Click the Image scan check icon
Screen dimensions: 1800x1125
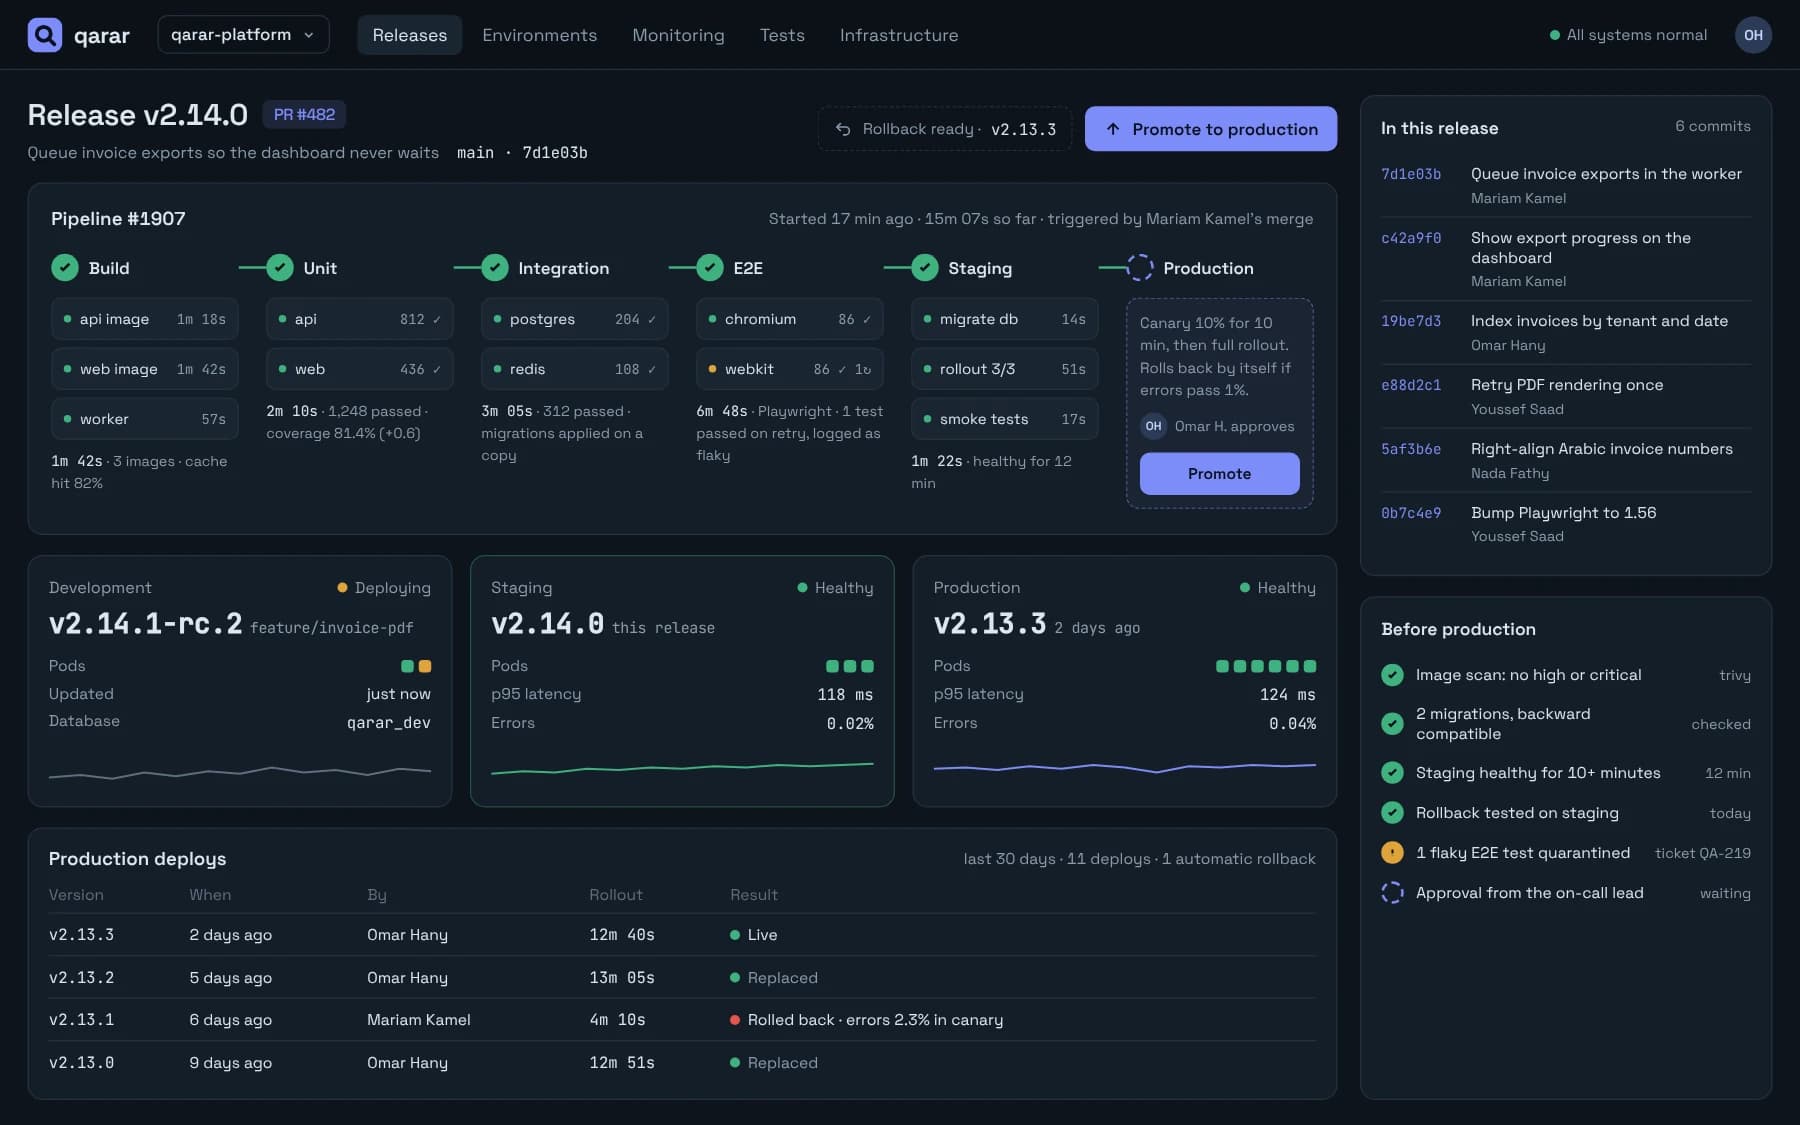[x=1392, y=675]
